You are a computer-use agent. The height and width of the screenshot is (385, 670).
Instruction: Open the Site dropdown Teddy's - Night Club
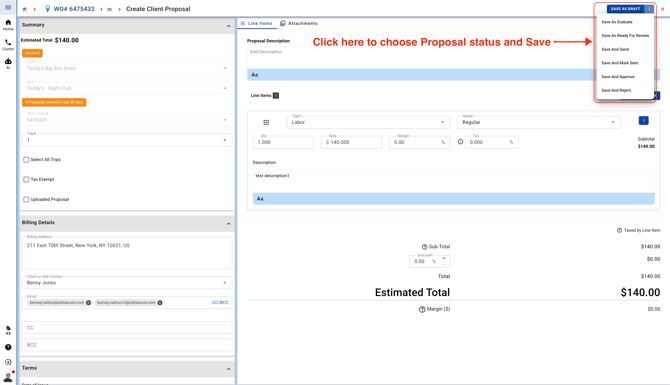127,88
